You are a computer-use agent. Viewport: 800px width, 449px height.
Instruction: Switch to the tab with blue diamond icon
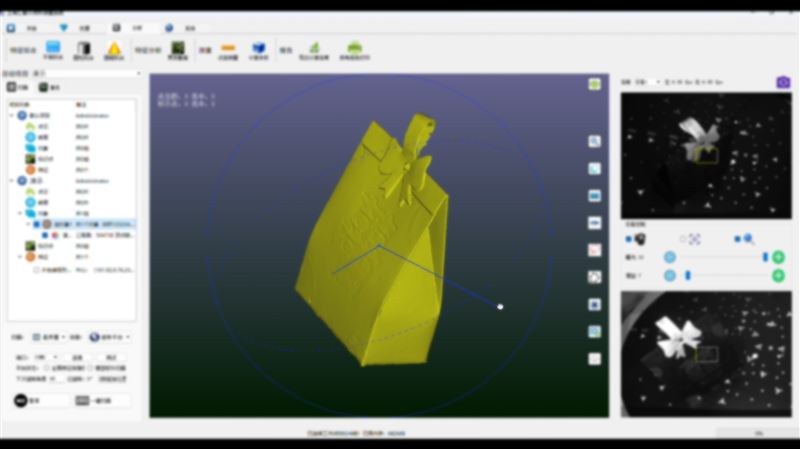(64, 28)
